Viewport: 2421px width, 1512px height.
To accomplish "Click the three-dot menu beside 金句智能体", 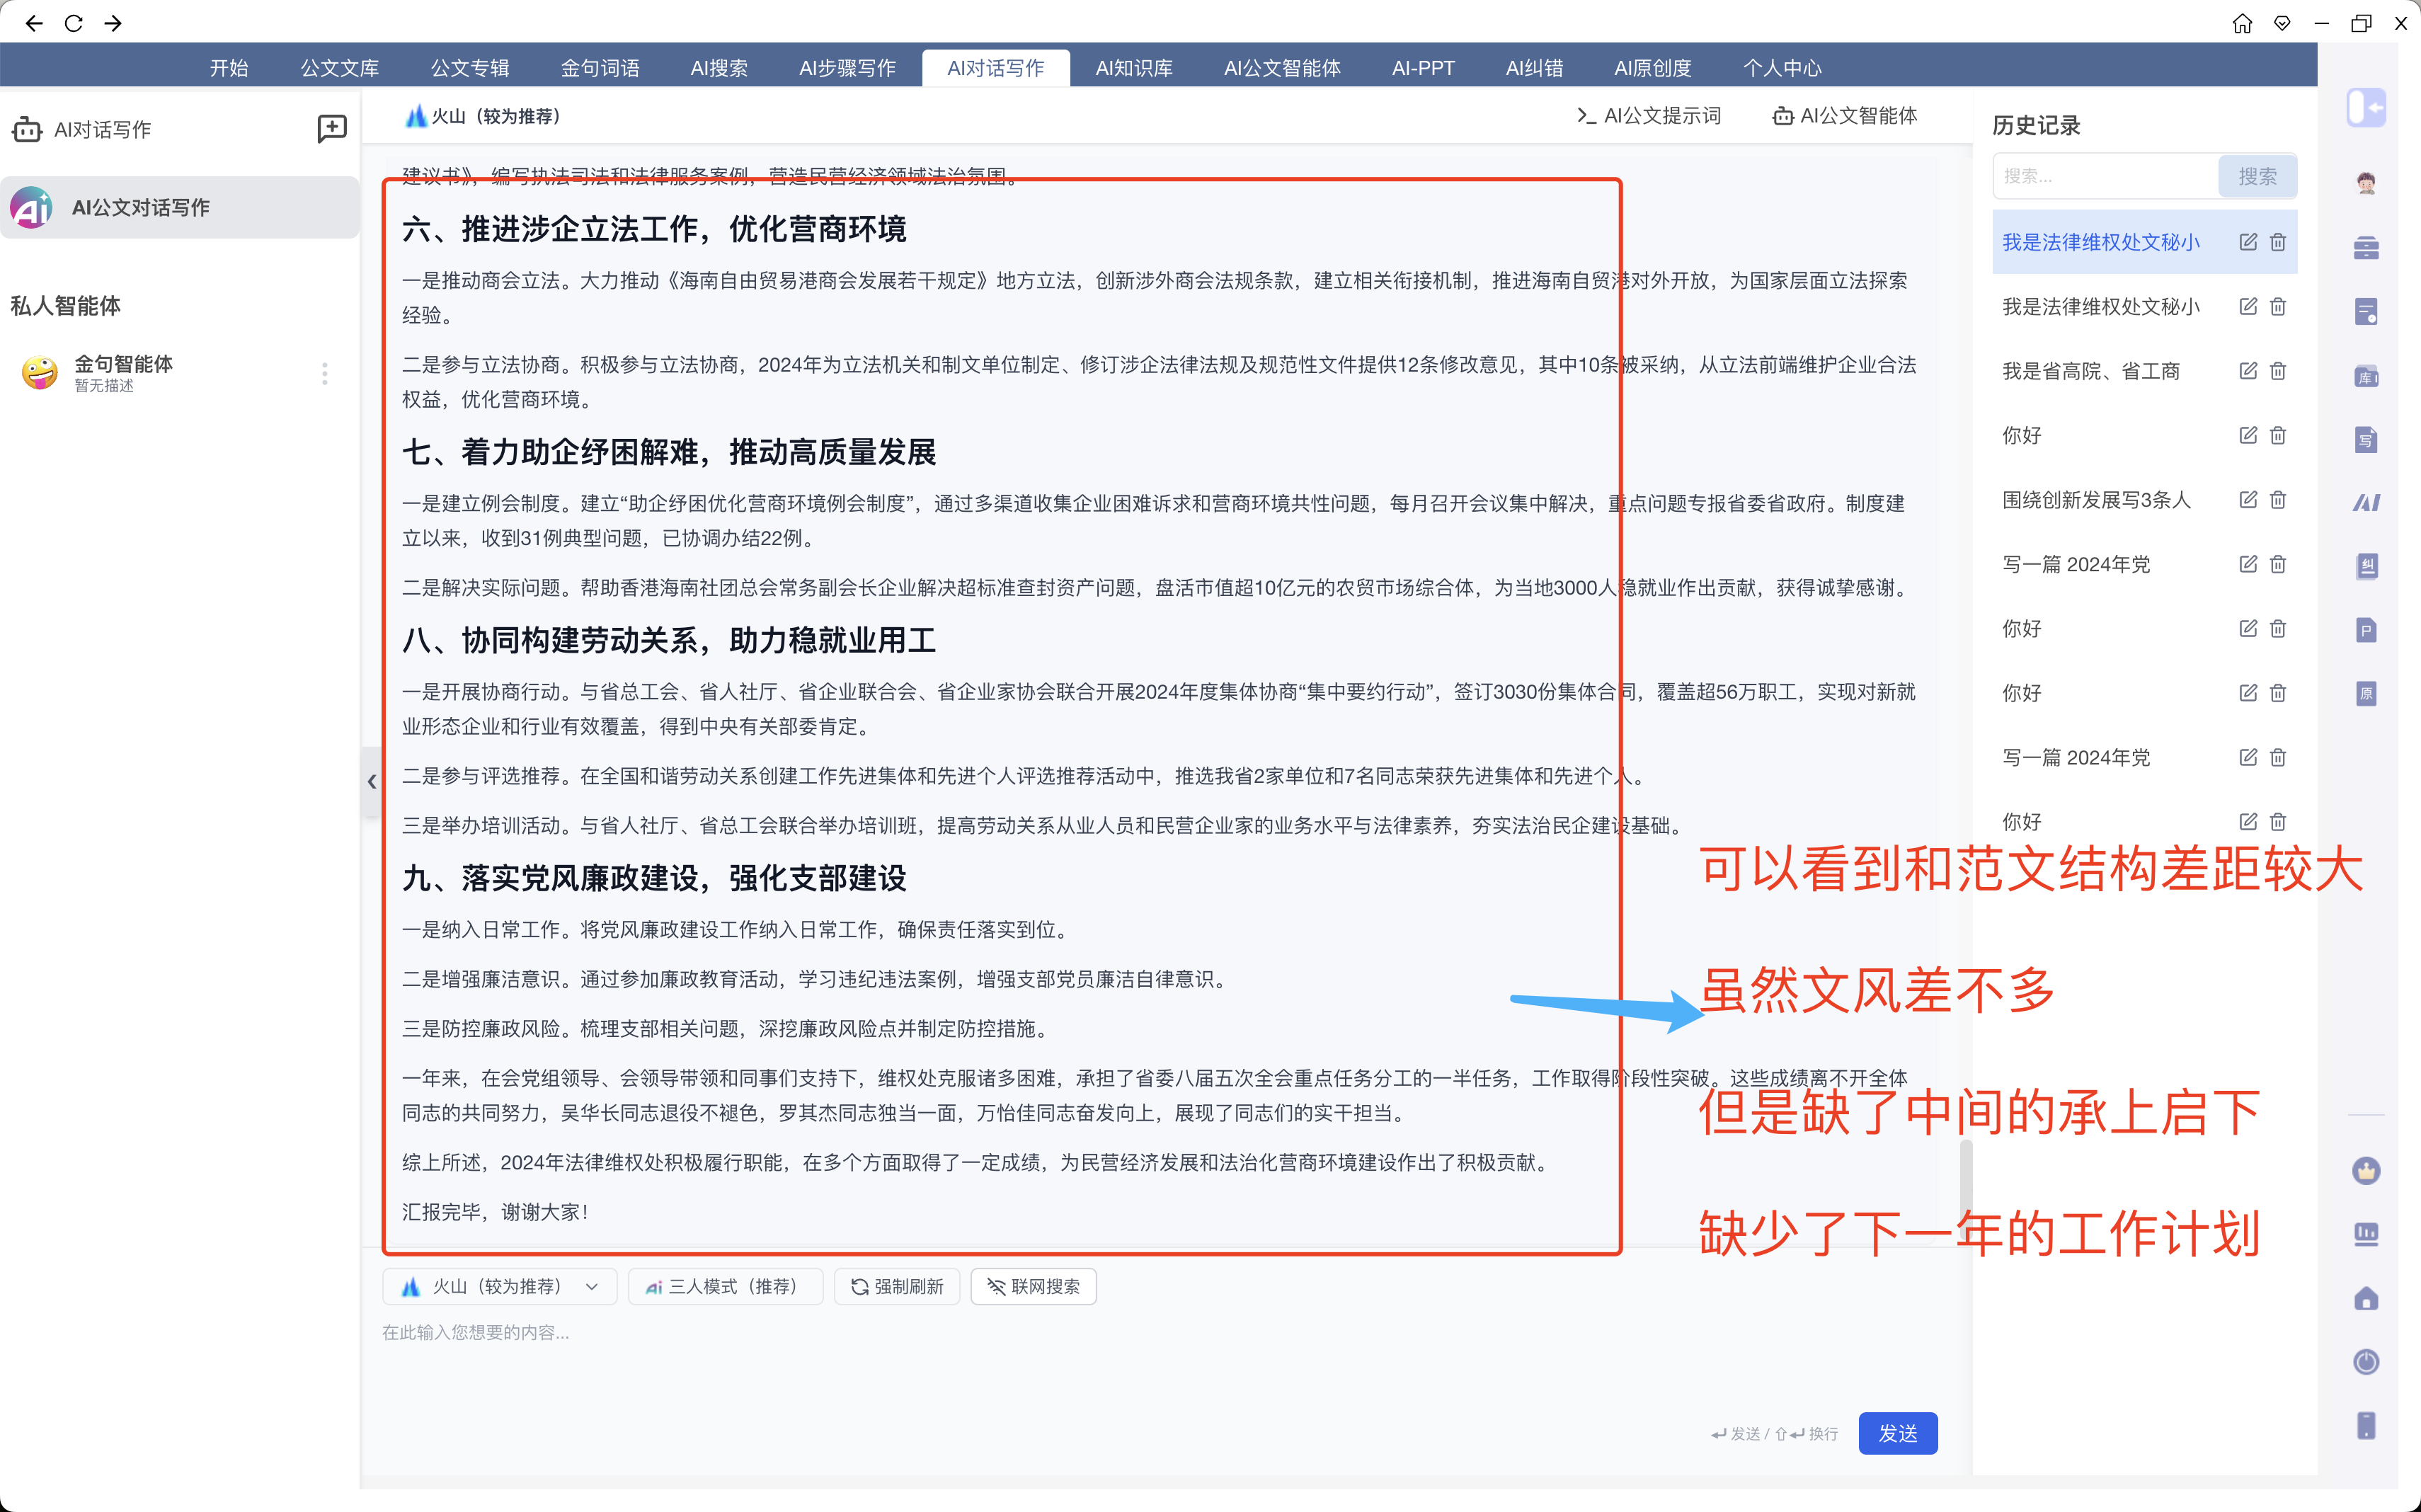I will 324,373.
